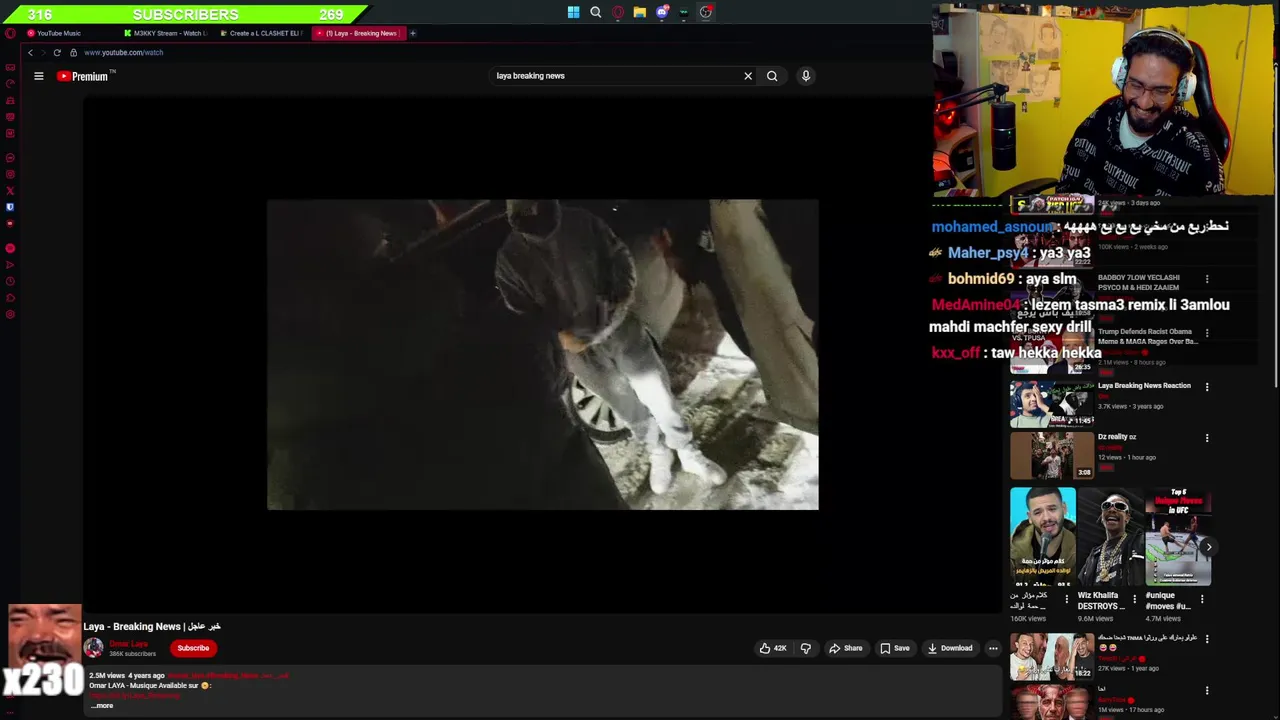This screenshot has width=1280, height=720.
Task: Open more actions ellipsis beside Download
Action: 993,648
